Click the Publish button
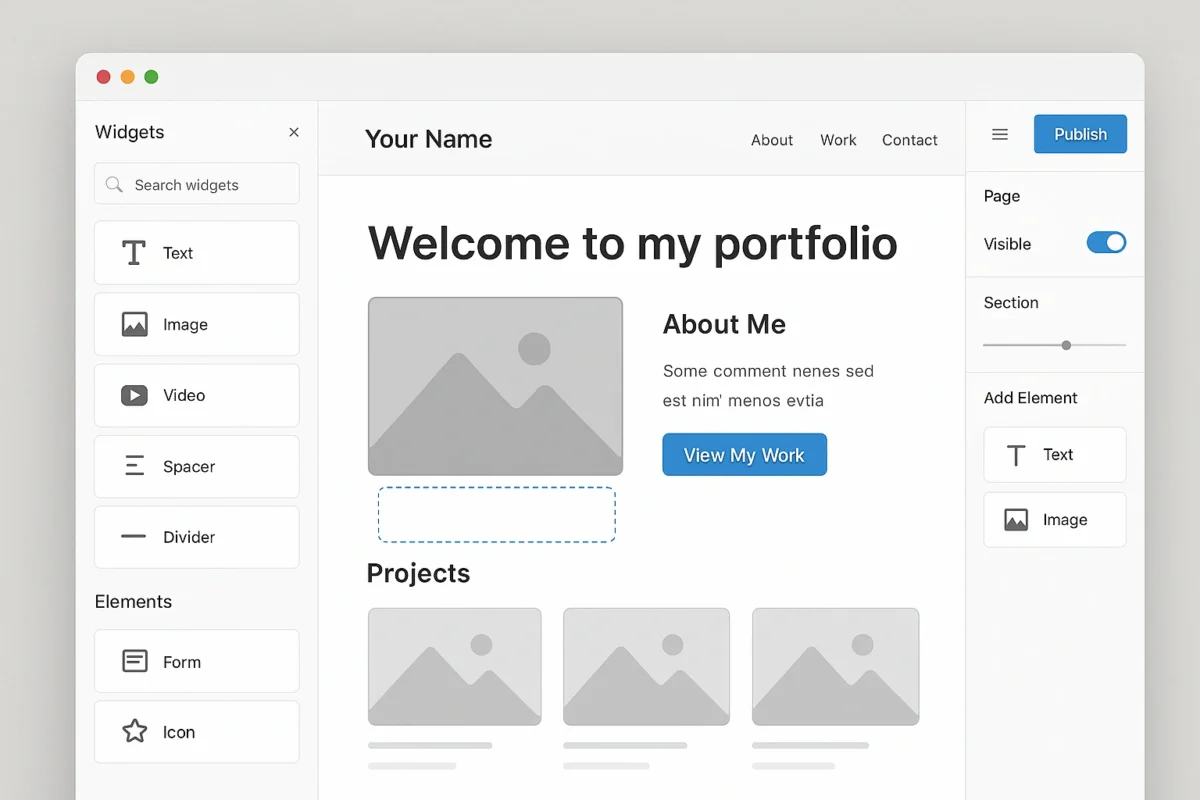Screen dimensions: 1200x800 1080,133
